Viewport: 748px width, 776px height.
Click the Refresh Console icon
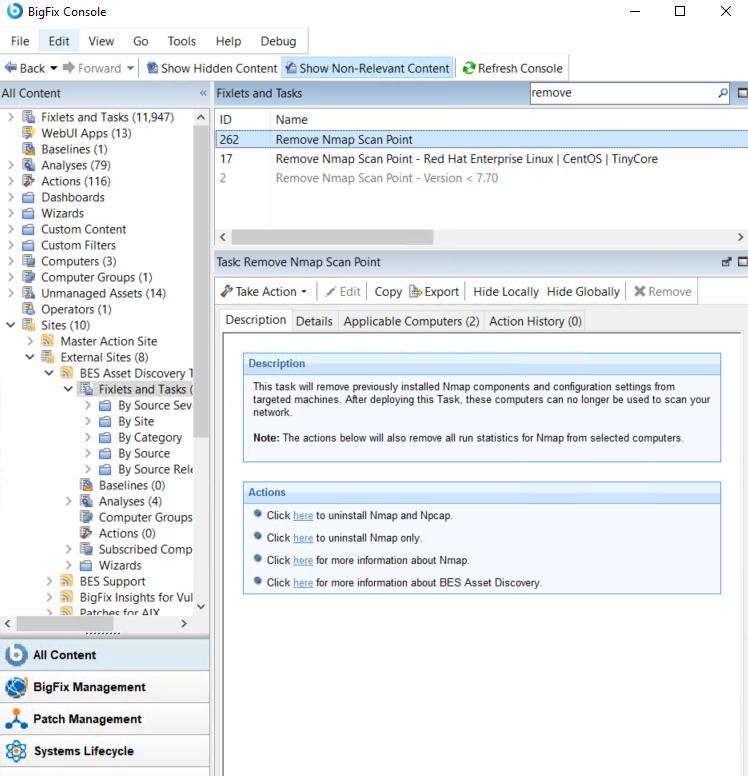(x=468, y=68)
